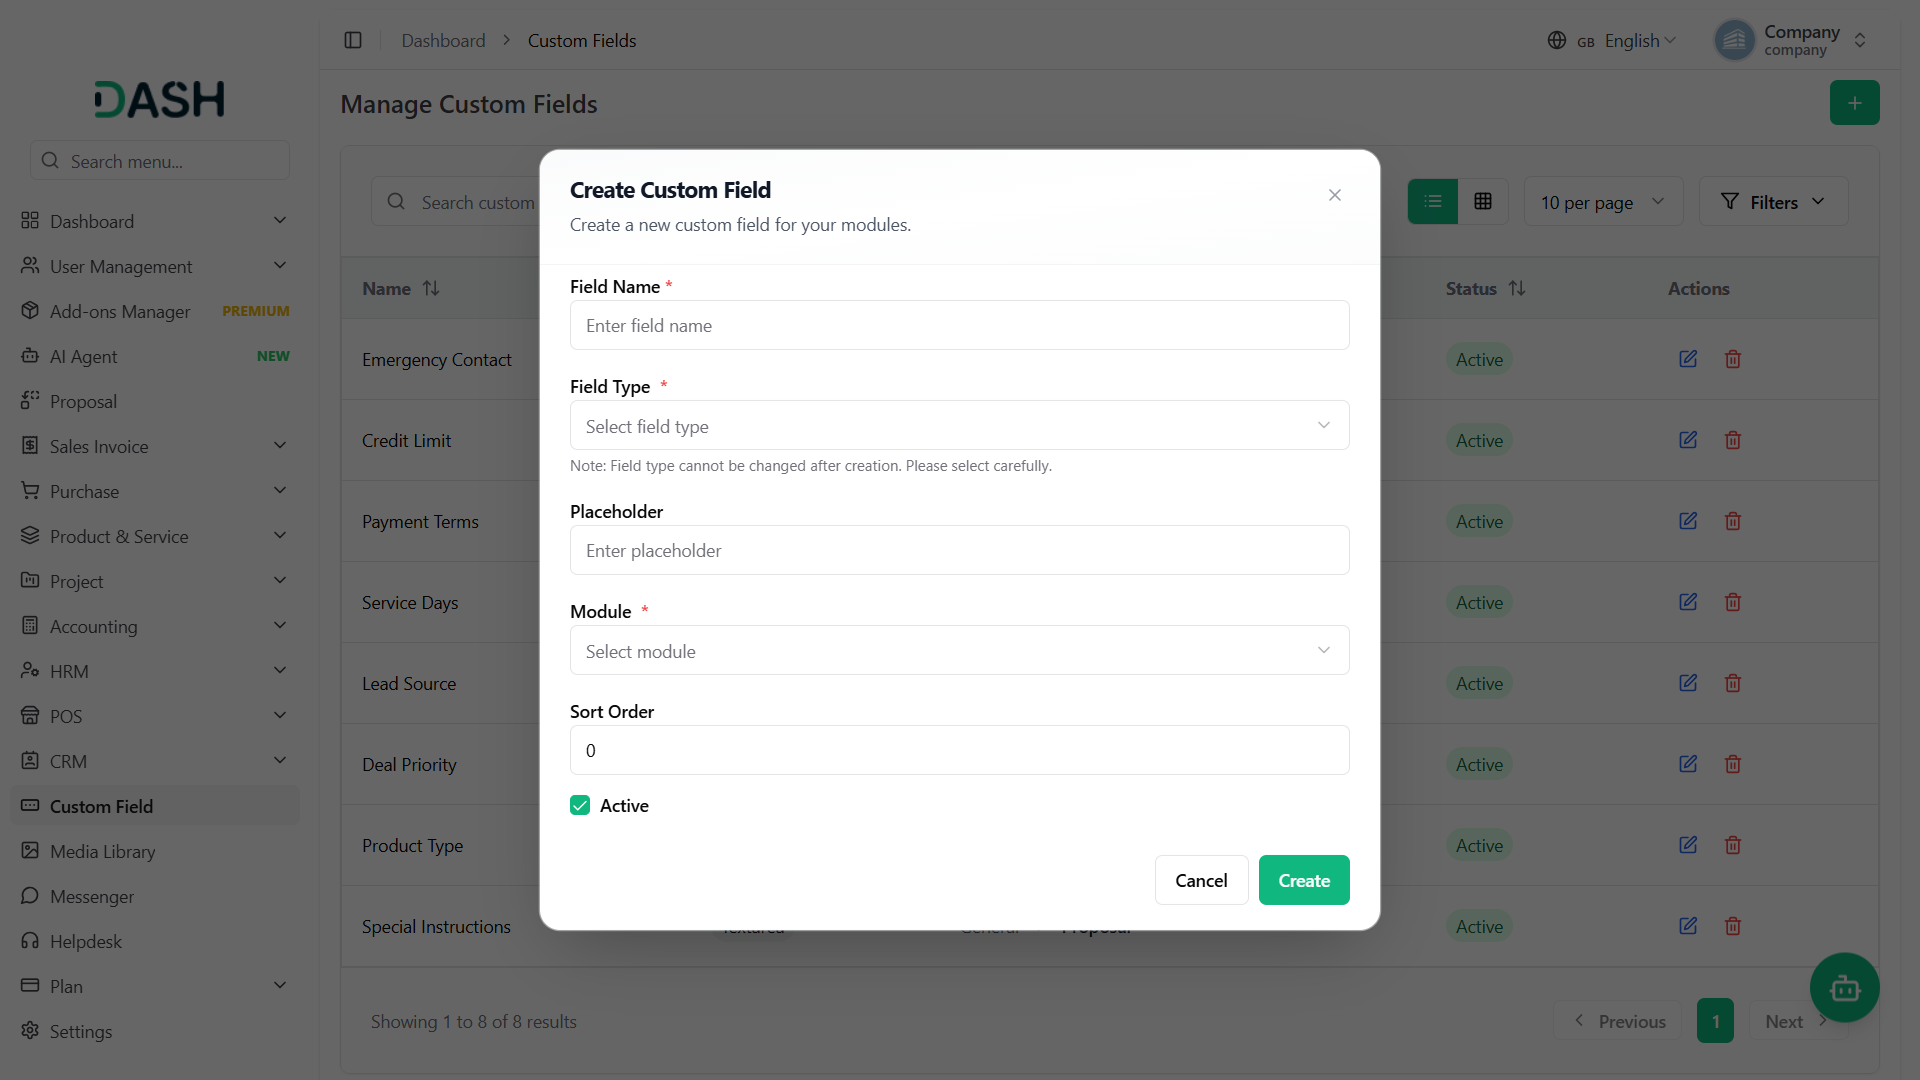The width and height of the screenshot is (1920, 1080).
Task: Switch to list view icon
Action: coord(1433,202)
